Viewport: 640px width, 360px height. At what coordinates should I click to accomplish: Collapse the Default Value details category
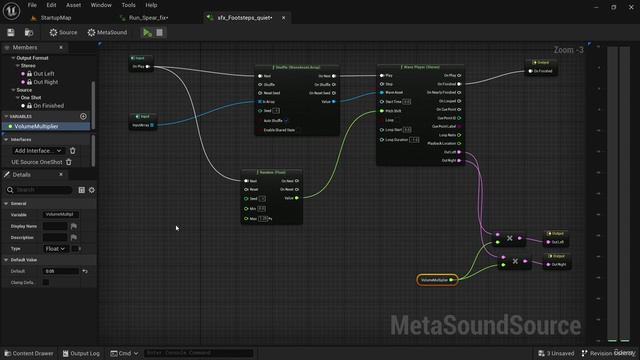6,260
